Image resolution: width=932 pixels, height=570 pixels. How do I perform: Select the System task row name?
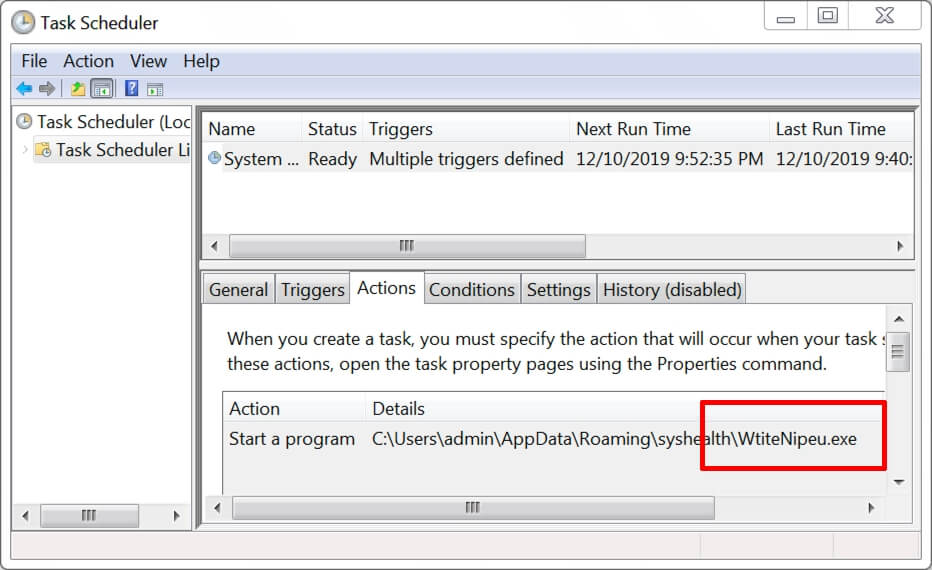click(261, 159)
